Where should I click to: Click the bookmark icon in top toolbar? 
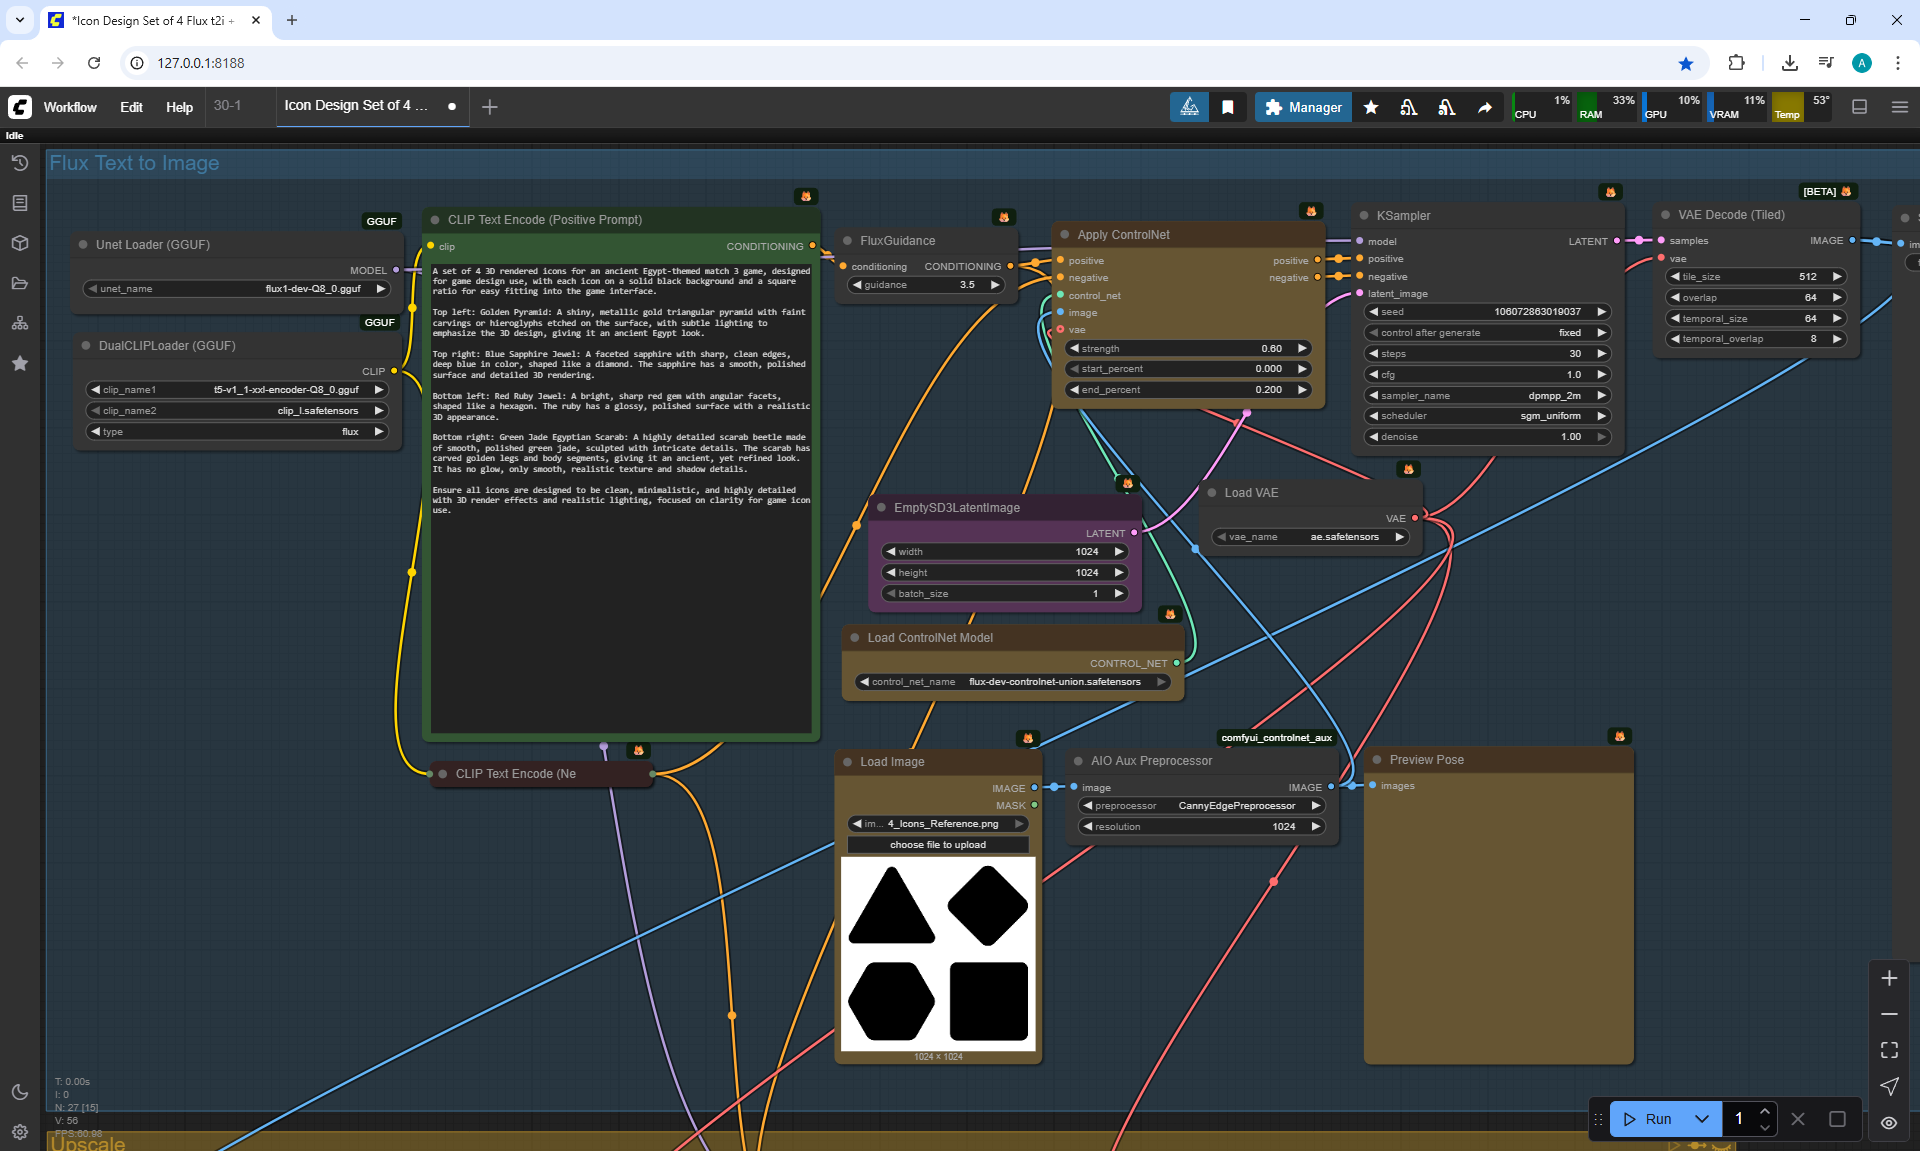coord(1227,107)
